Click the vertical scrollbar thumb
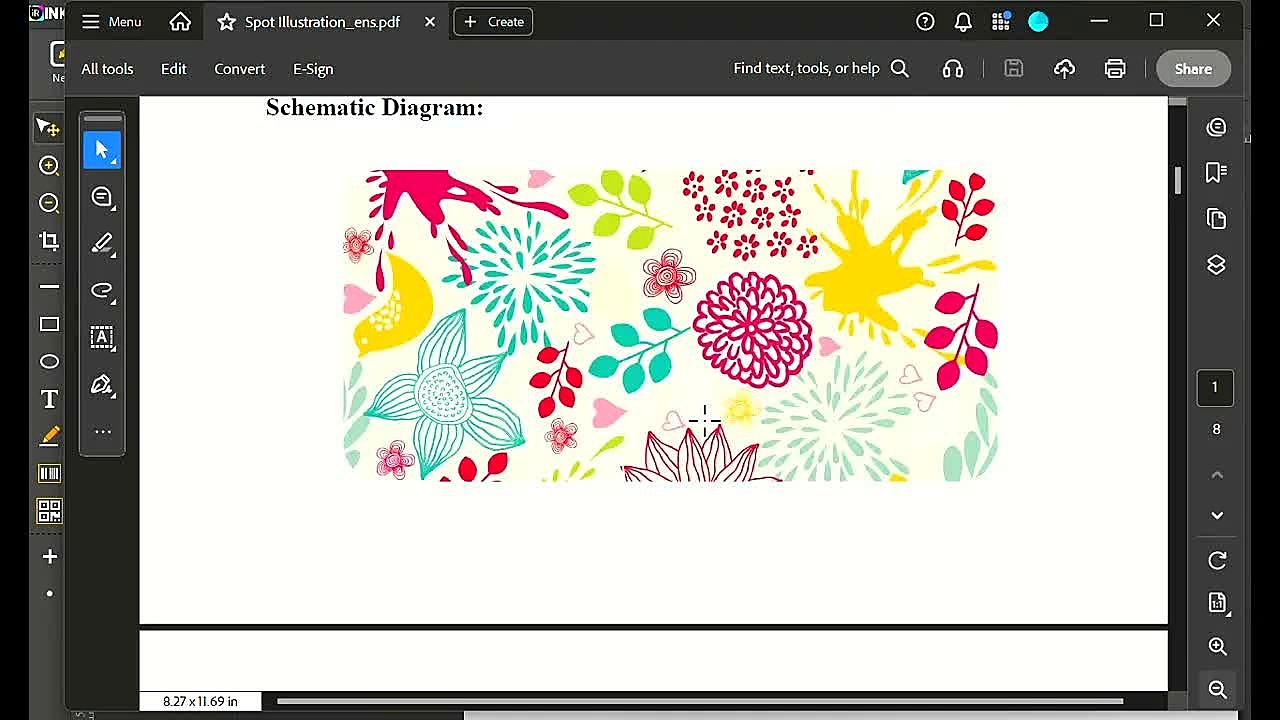 (1178, 180)
